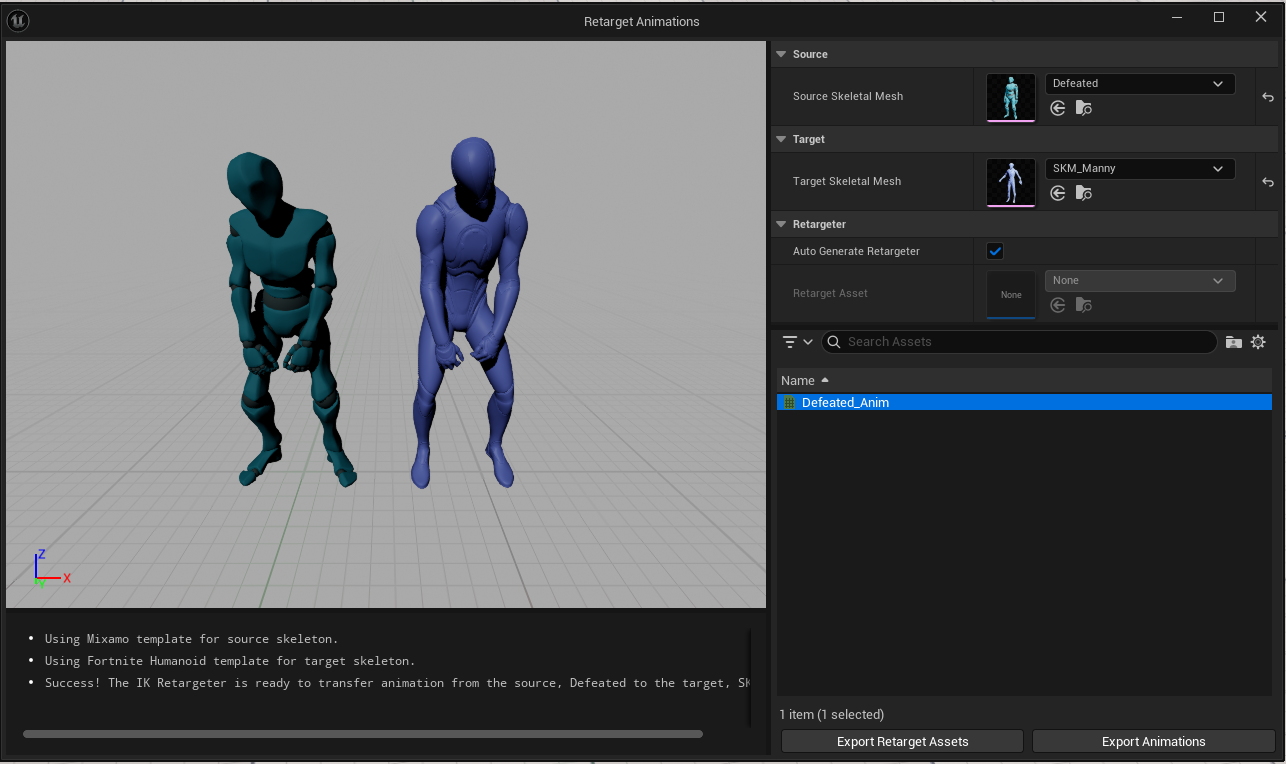The image size is (1286, 764).
Task: Open the asset filter options dropdown
Action: (797, 342)
